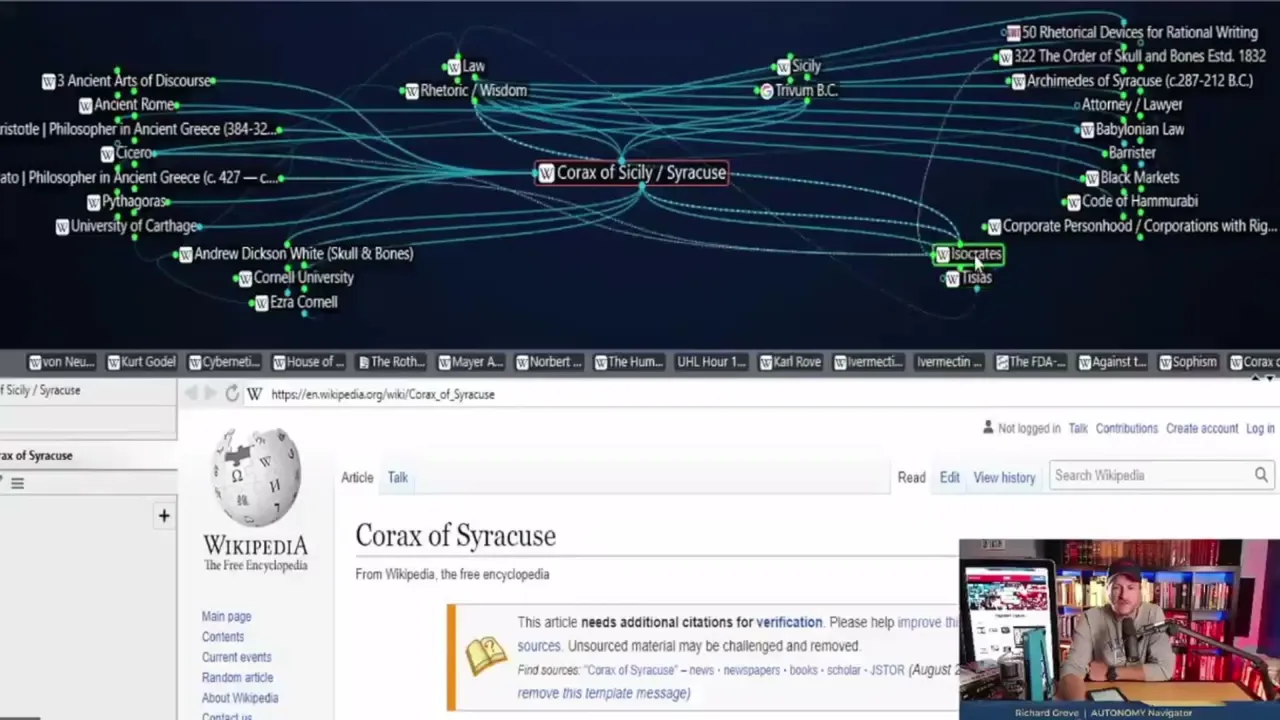Viewport: 1280px width, 720px height.
Task: Open the Talk link beside Contributions
Action: pyautogui.click(x=1078, y=428)
